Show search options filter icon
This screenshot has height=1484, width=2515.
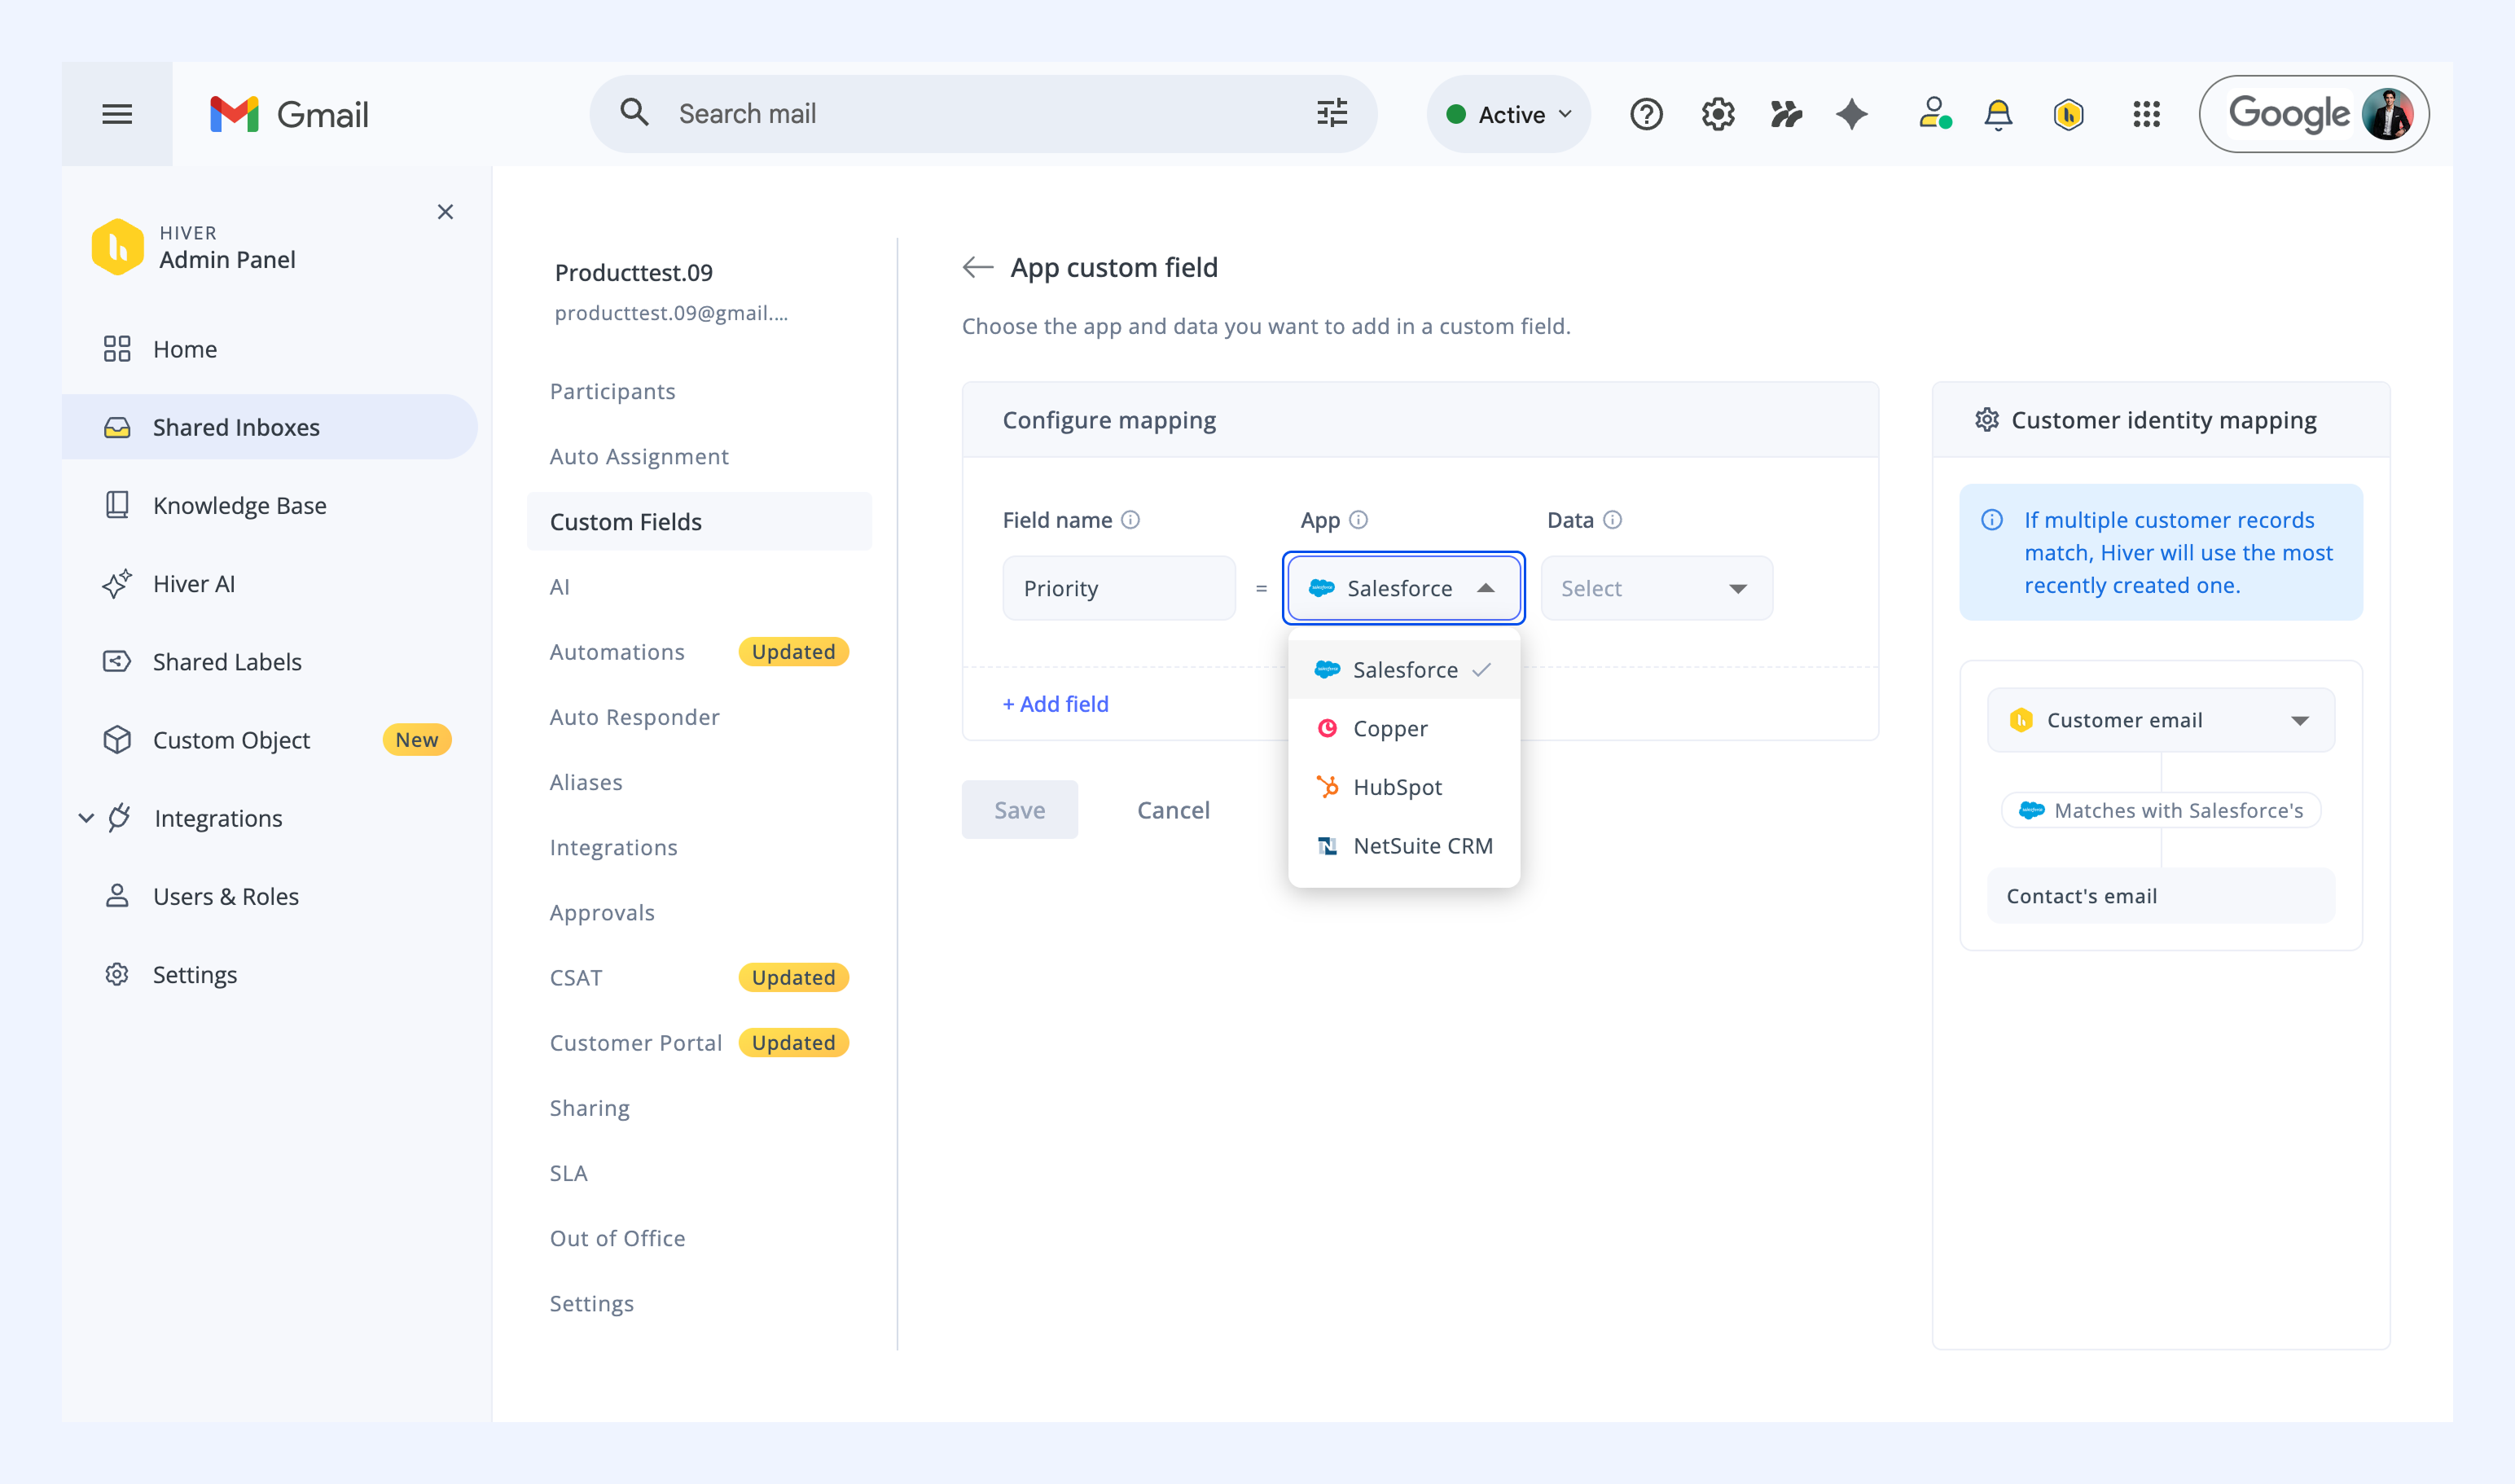click(1332, 113)
